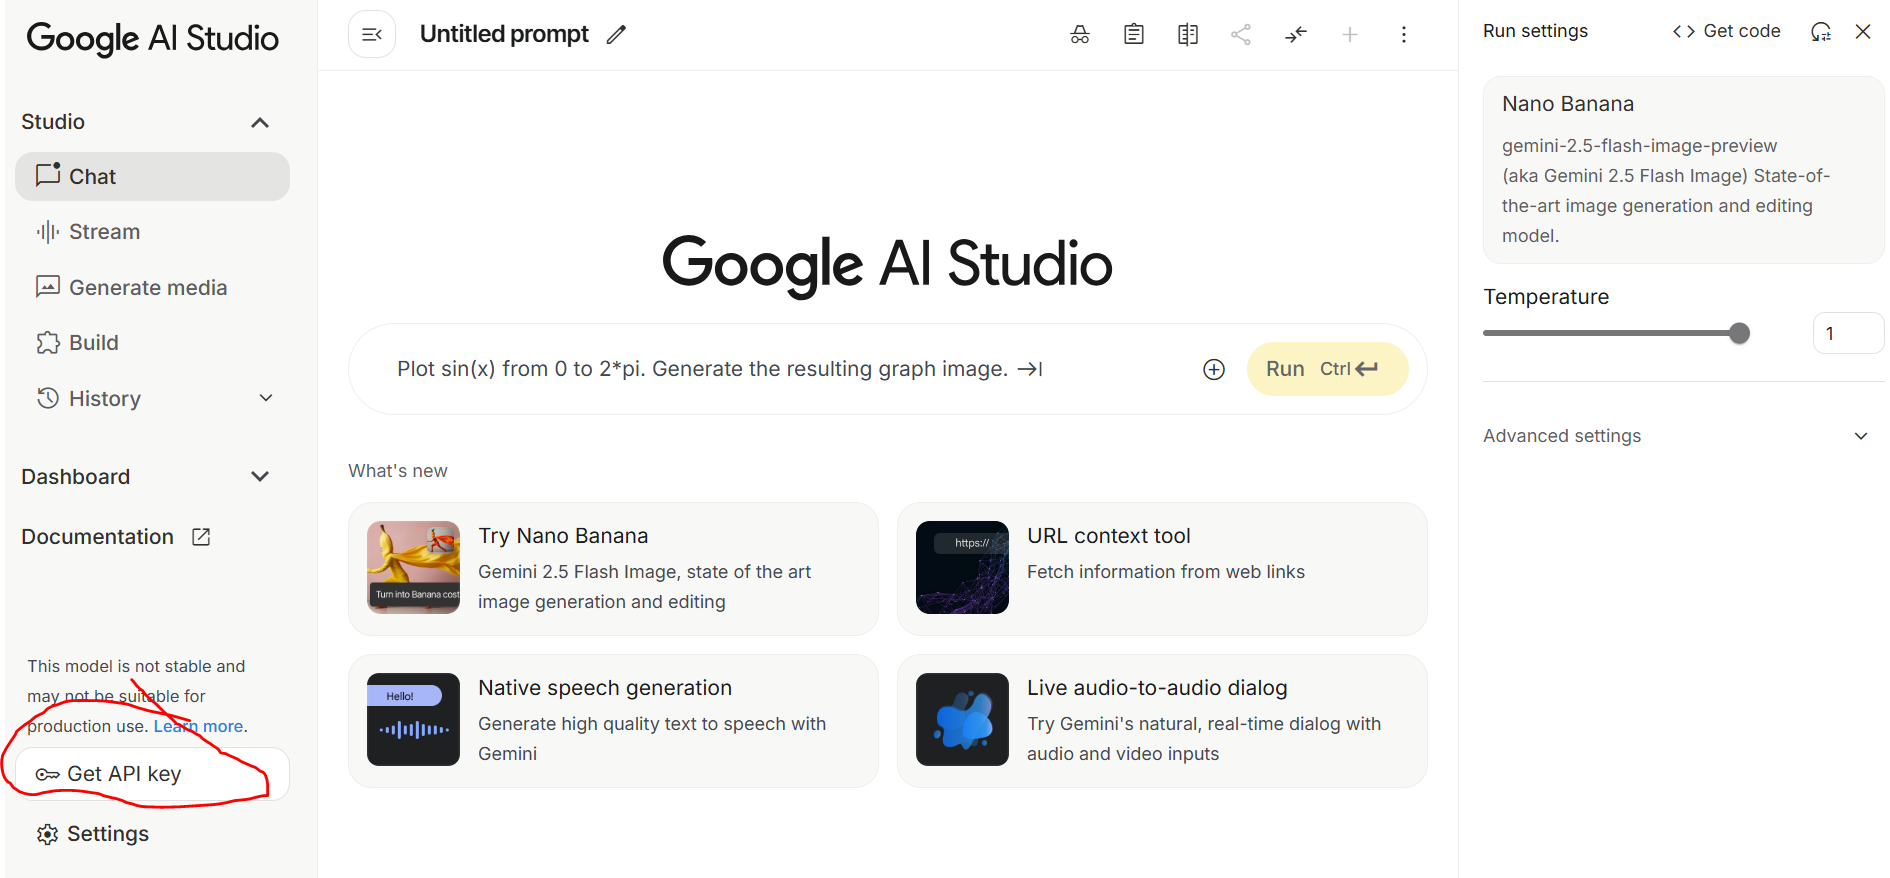Click the compare mode icon
1890x878 pixels.
click(1188, 35)
